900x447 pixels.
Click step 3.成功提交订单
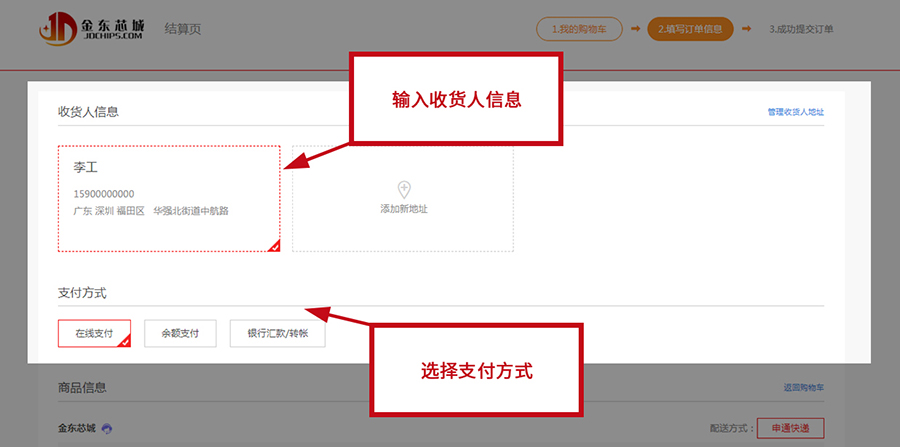(x=802, y=28)
